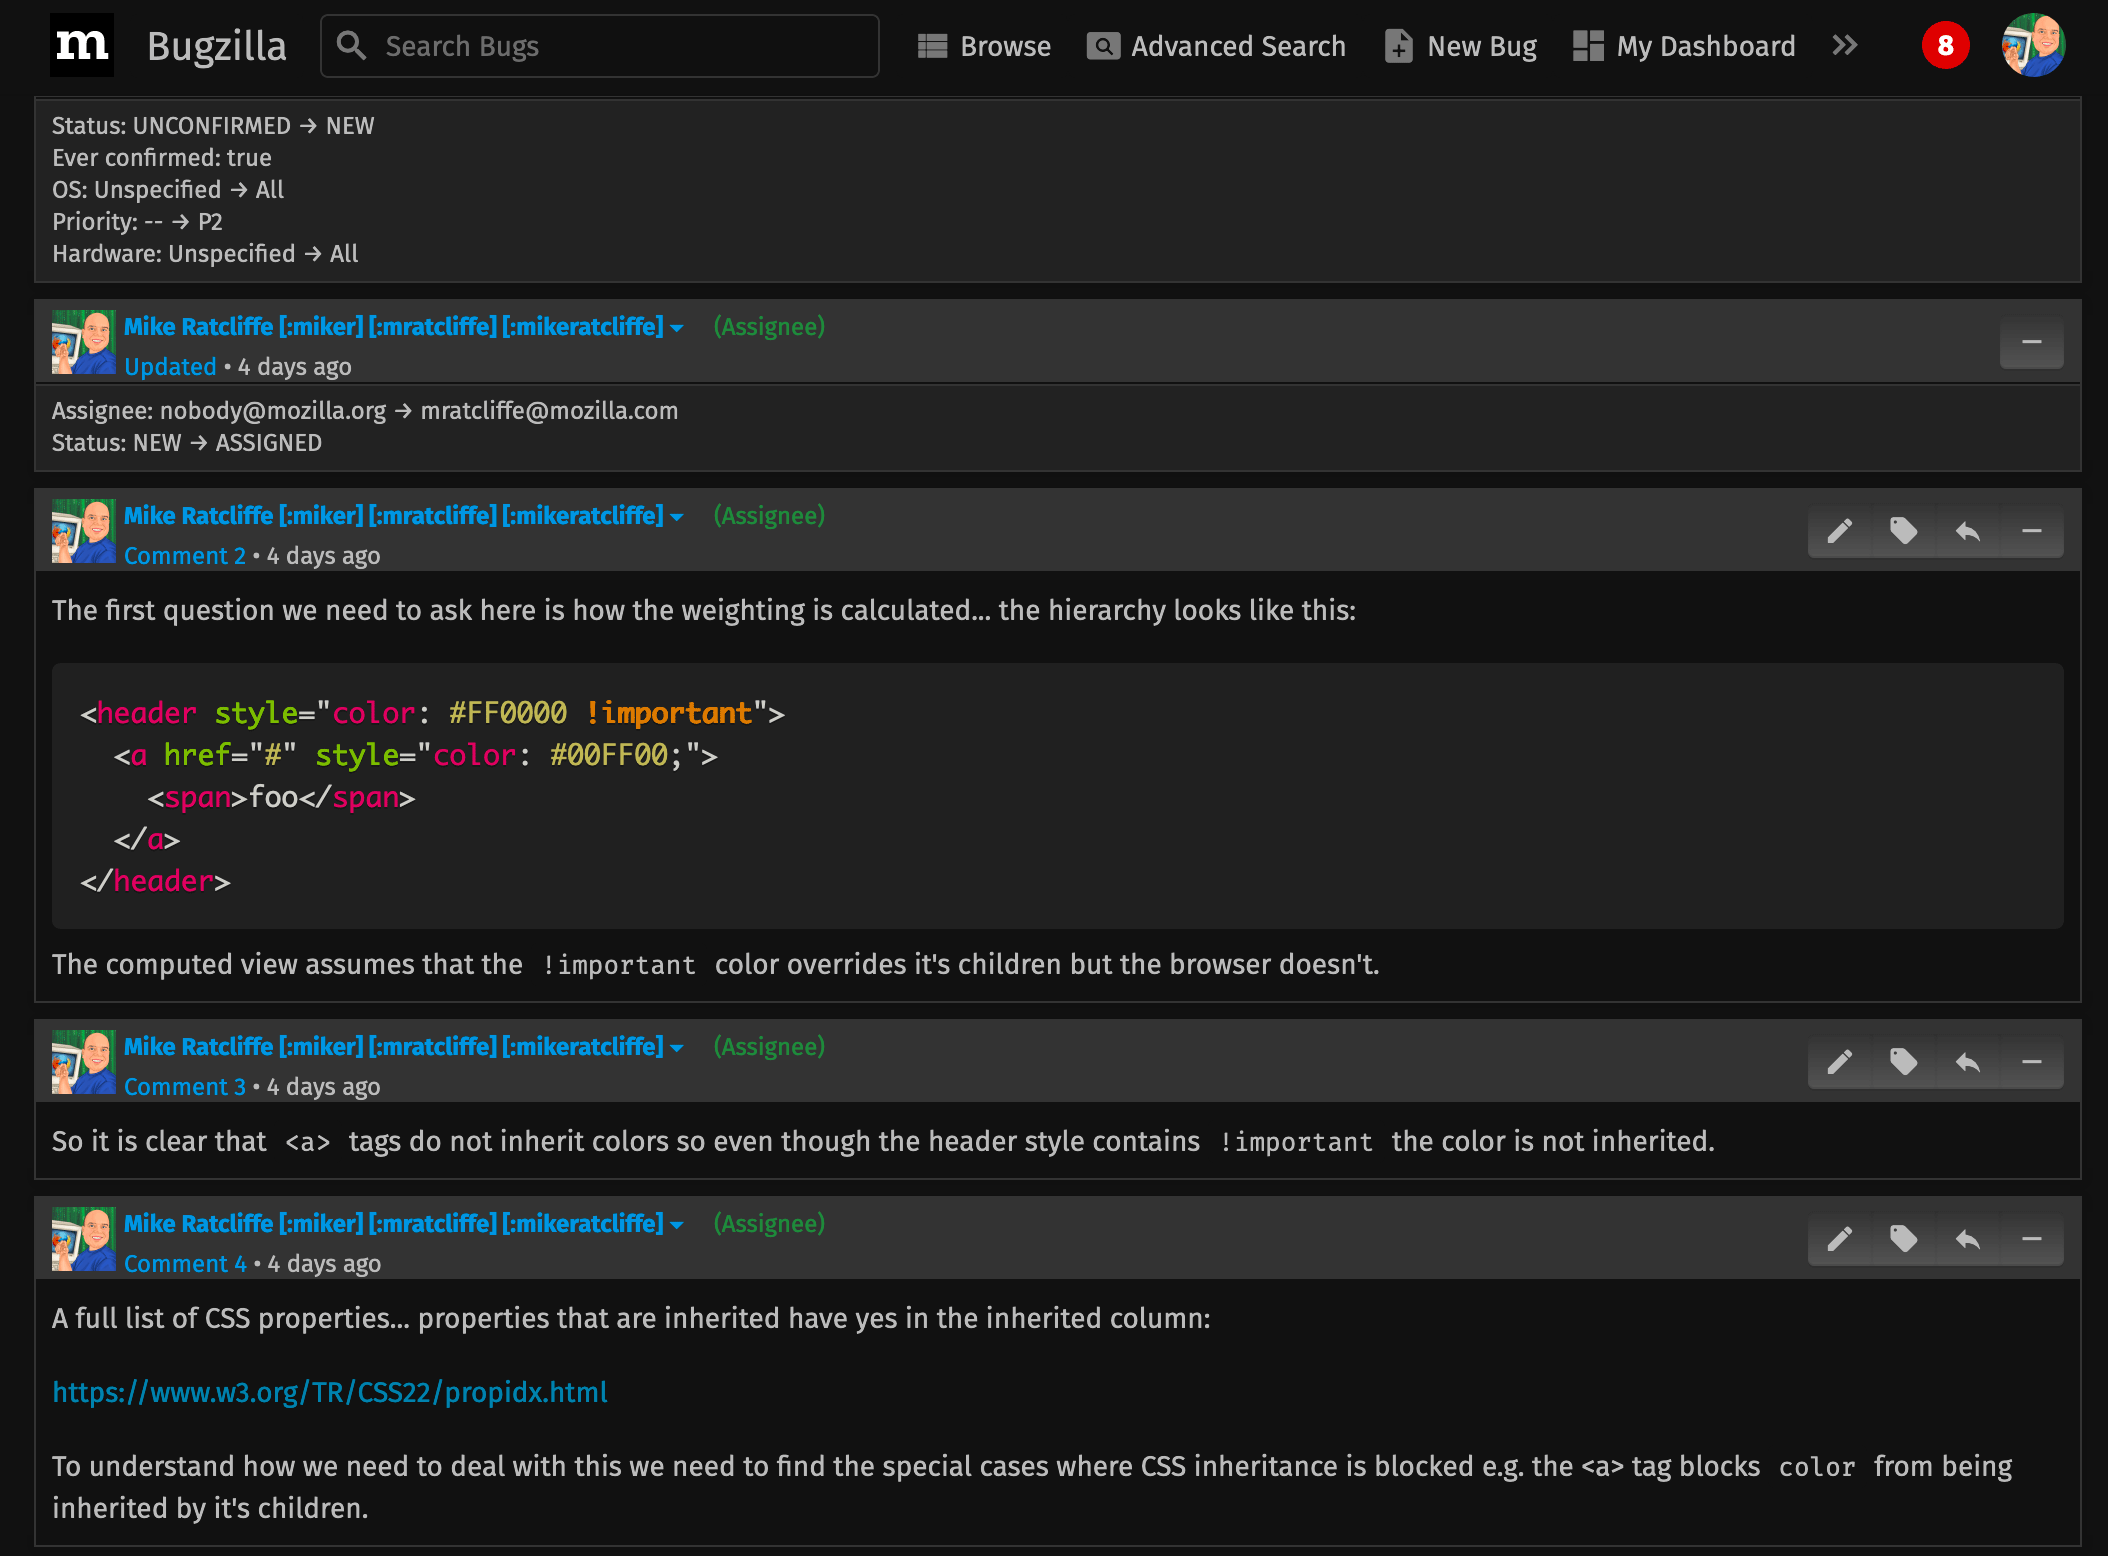2108x1556 pixels.
Task: Click the magnifier icon in the search bar
Action: pyautogui.click(x=351, y=45)
